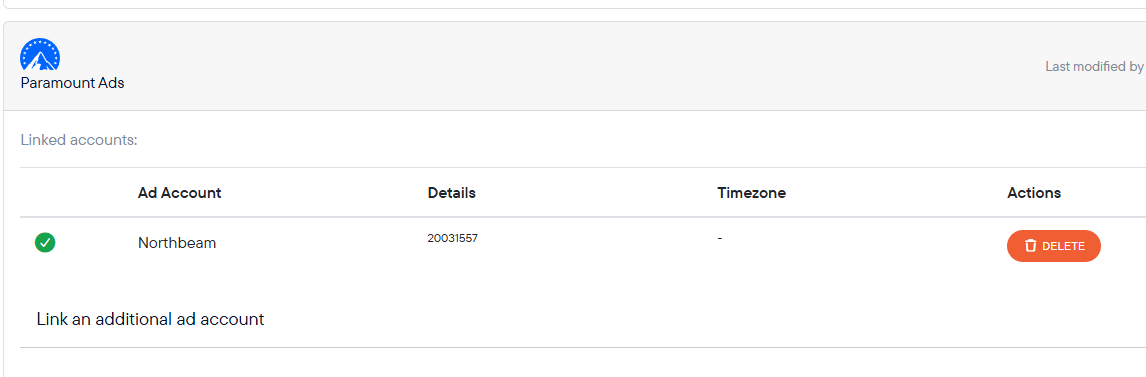Click the account ID 20031557
Viewport: 1146px width, 377px height.
[x=452, y=238]
